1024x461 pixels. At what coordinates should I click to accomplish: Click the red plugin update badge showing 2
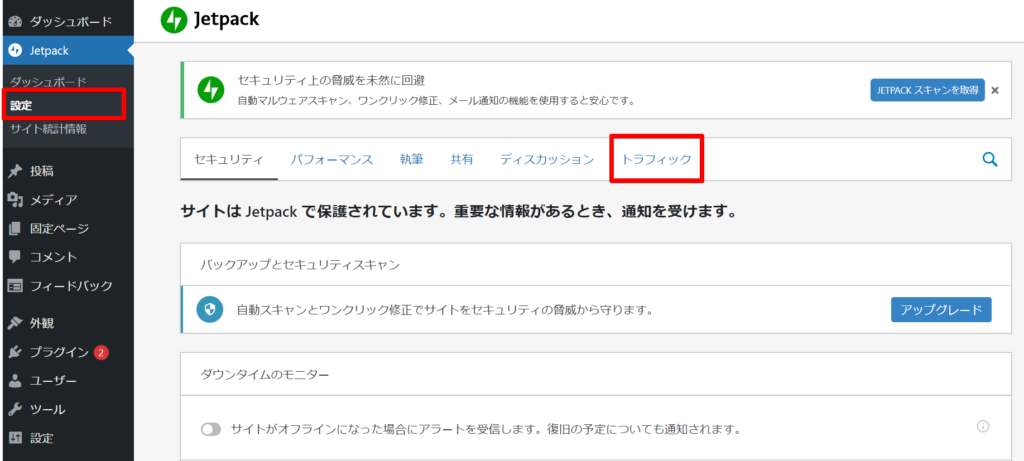click(101, 353)
